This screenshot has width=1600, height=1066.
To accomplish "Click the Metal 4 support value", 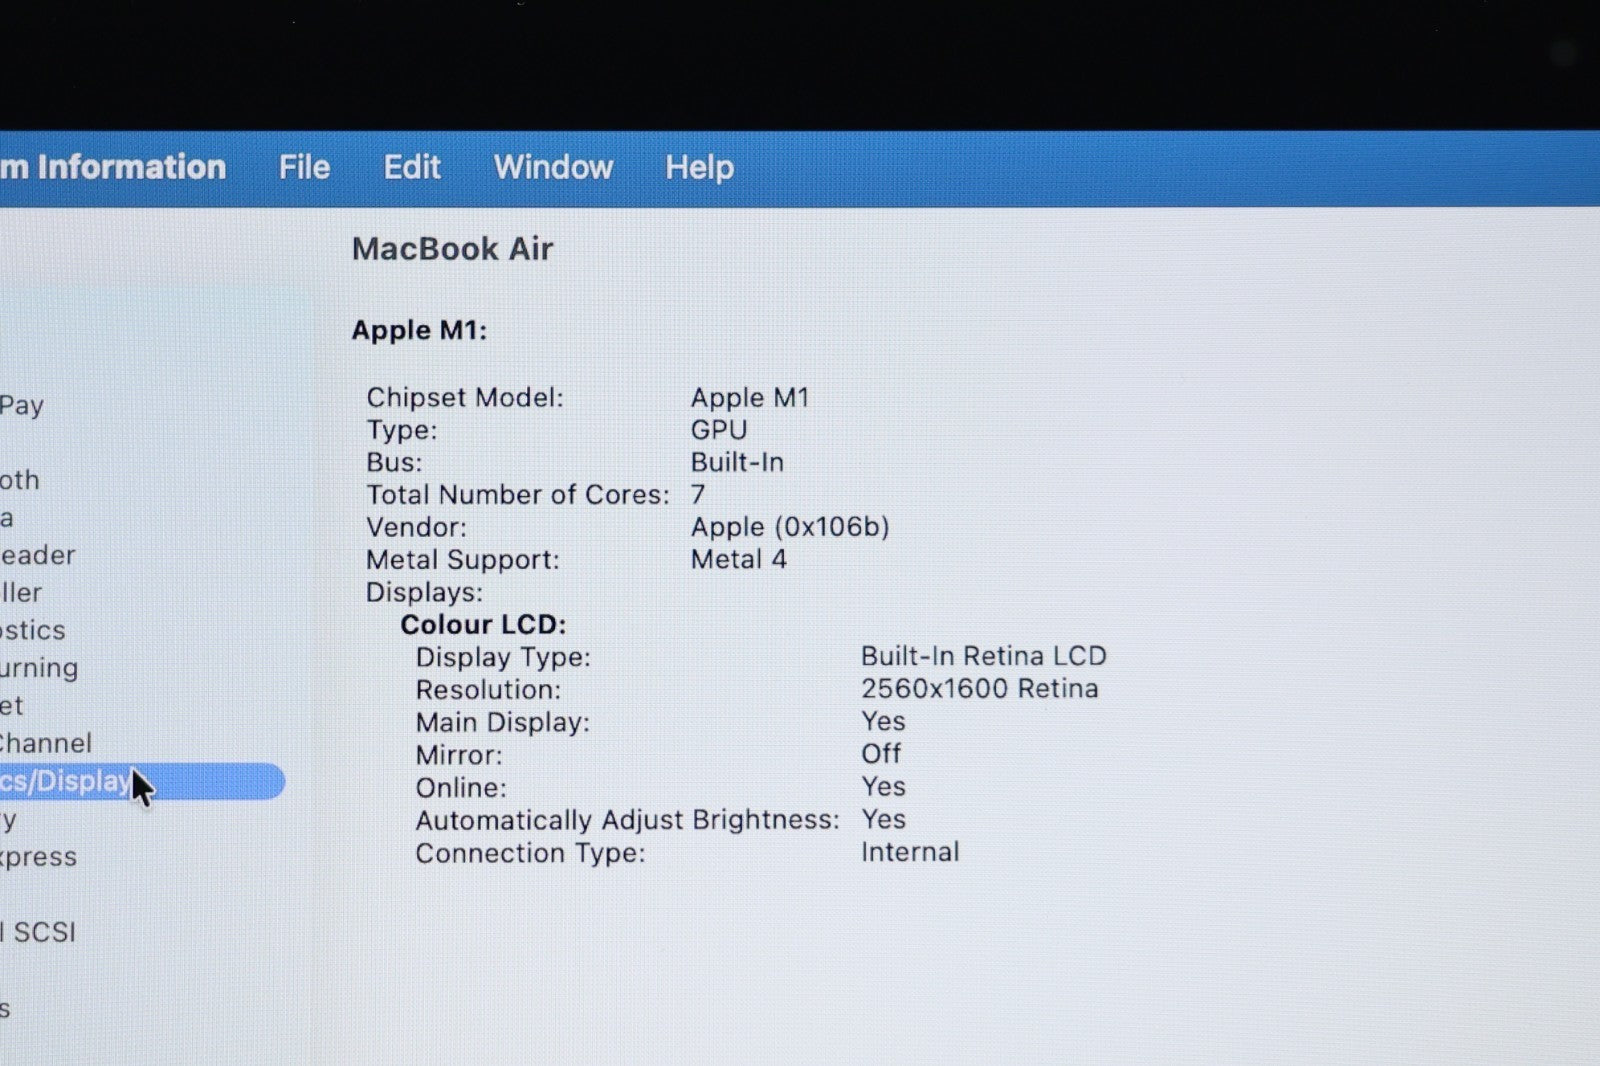I will pyautogui.click(x=738, y=560).
